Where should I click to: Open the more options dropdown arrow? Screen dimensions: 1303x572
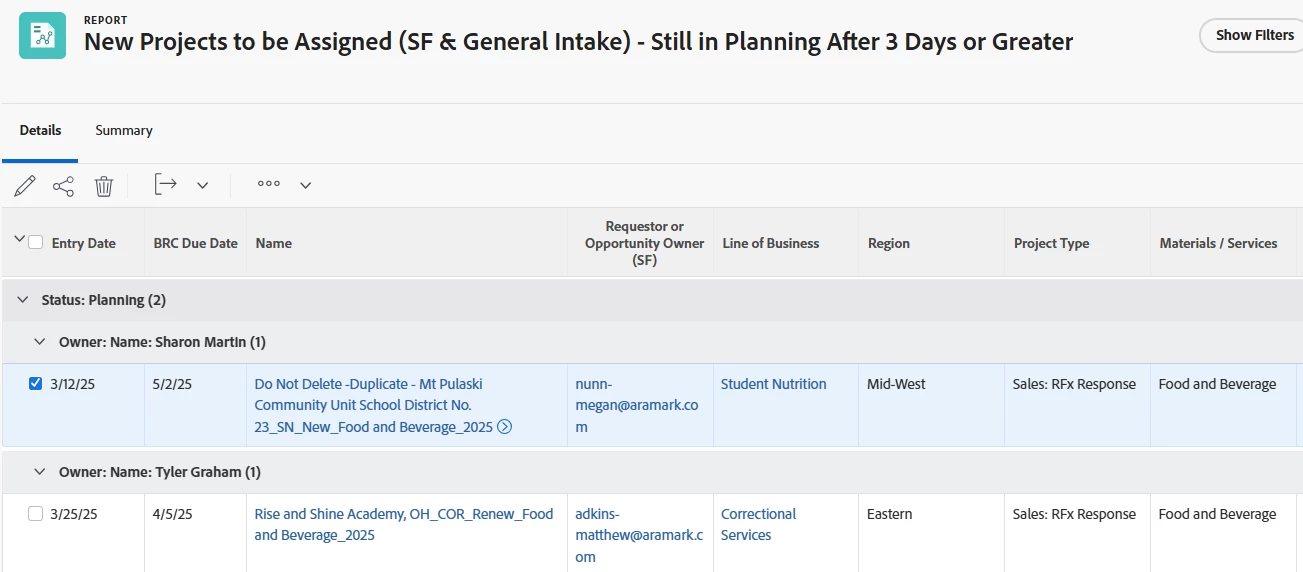pyautogui.click(x=306, y=185)
